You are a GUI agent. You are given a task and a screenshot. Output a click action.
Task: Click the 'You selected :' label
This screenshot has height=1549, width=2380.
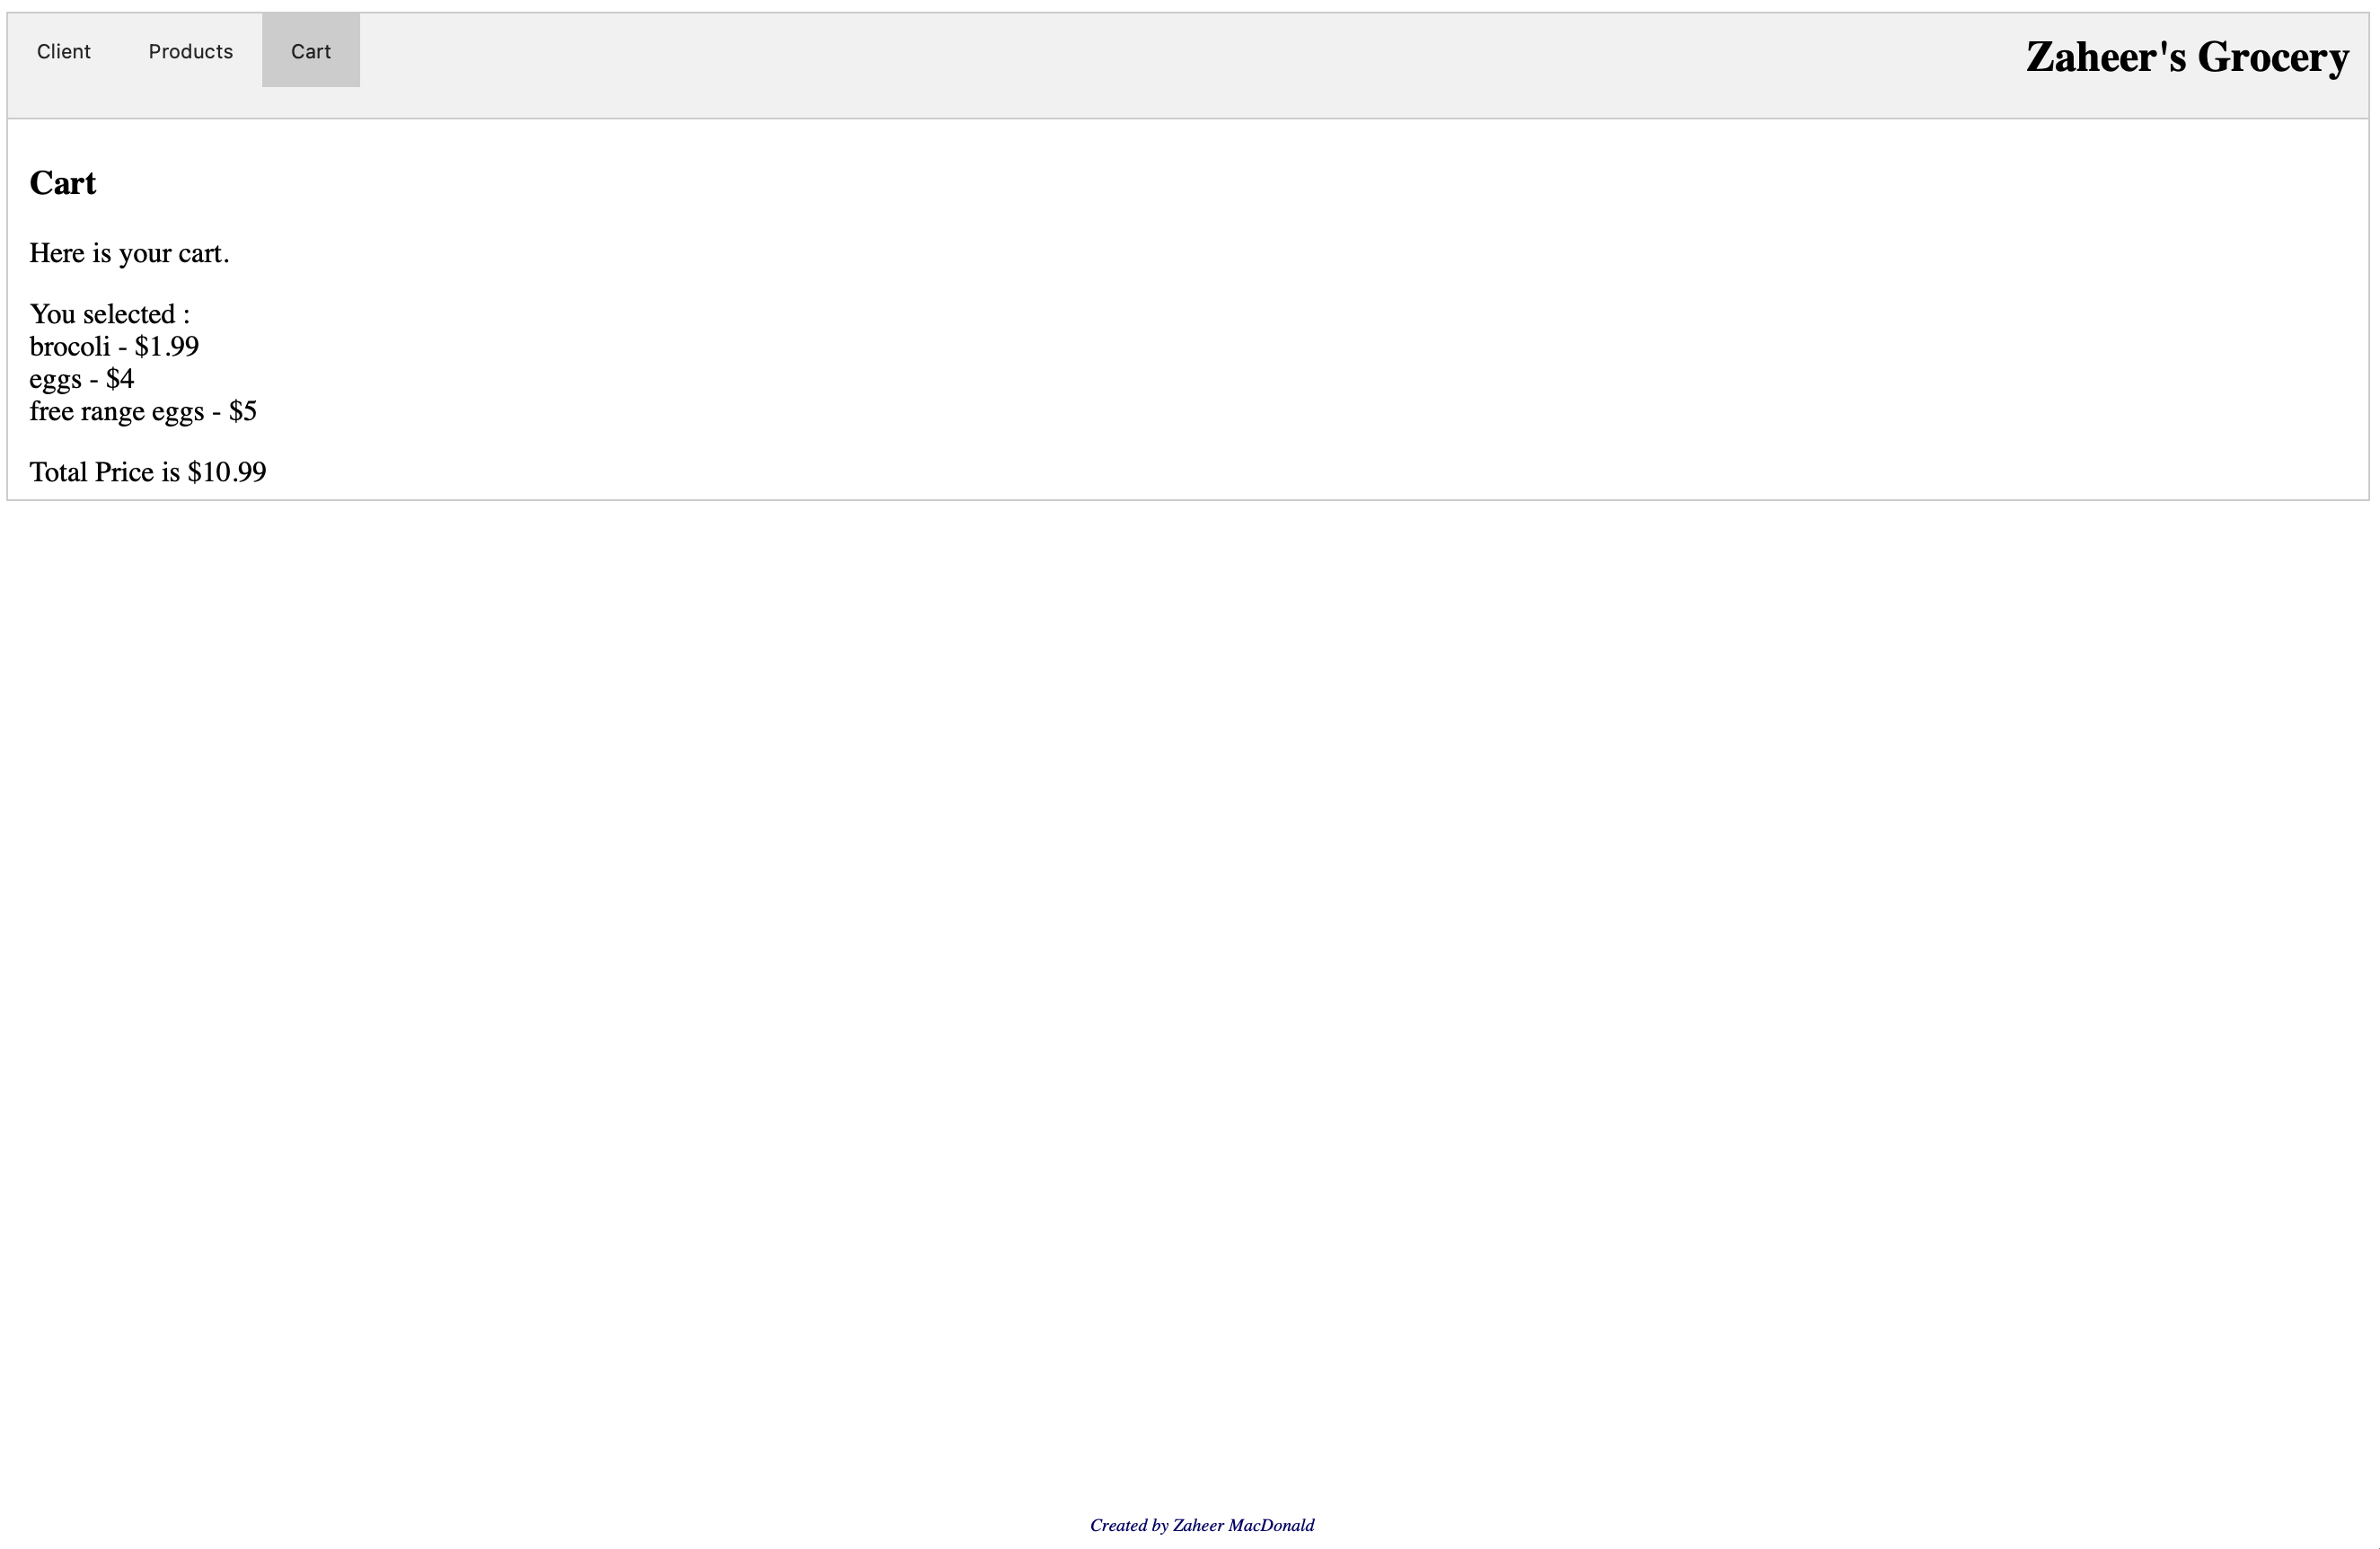point(109,314)
